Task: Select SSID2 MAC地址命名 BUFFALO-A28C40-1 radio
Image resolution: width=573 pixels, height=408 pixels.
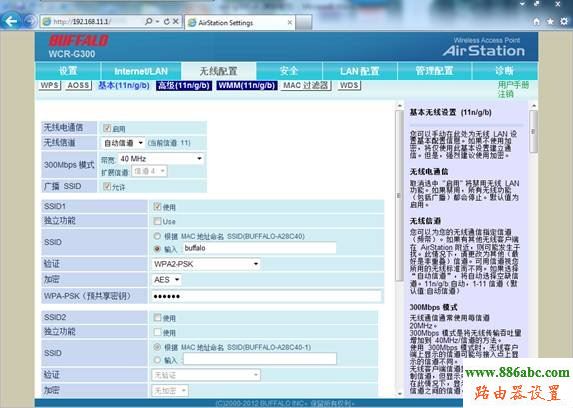Action: pyautogui.click(x=157, y=347)
